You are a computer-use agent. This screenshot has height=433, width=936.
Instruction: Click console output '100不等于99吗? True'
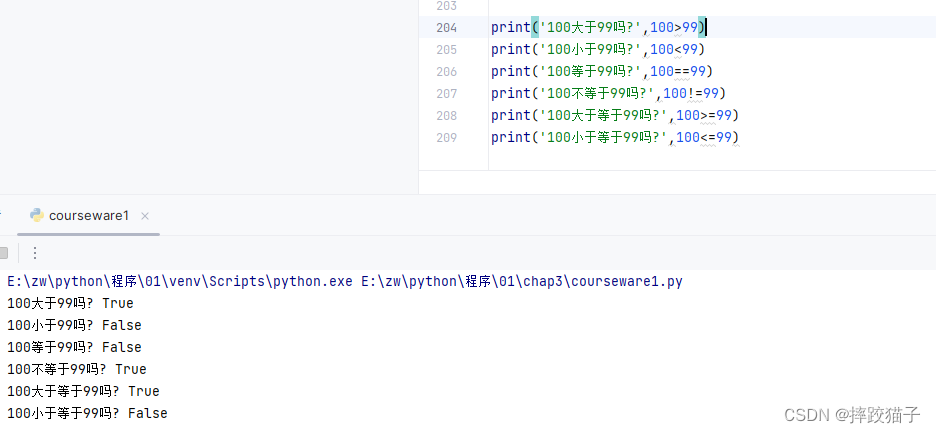pyautogui.click(x=77, y=369)
